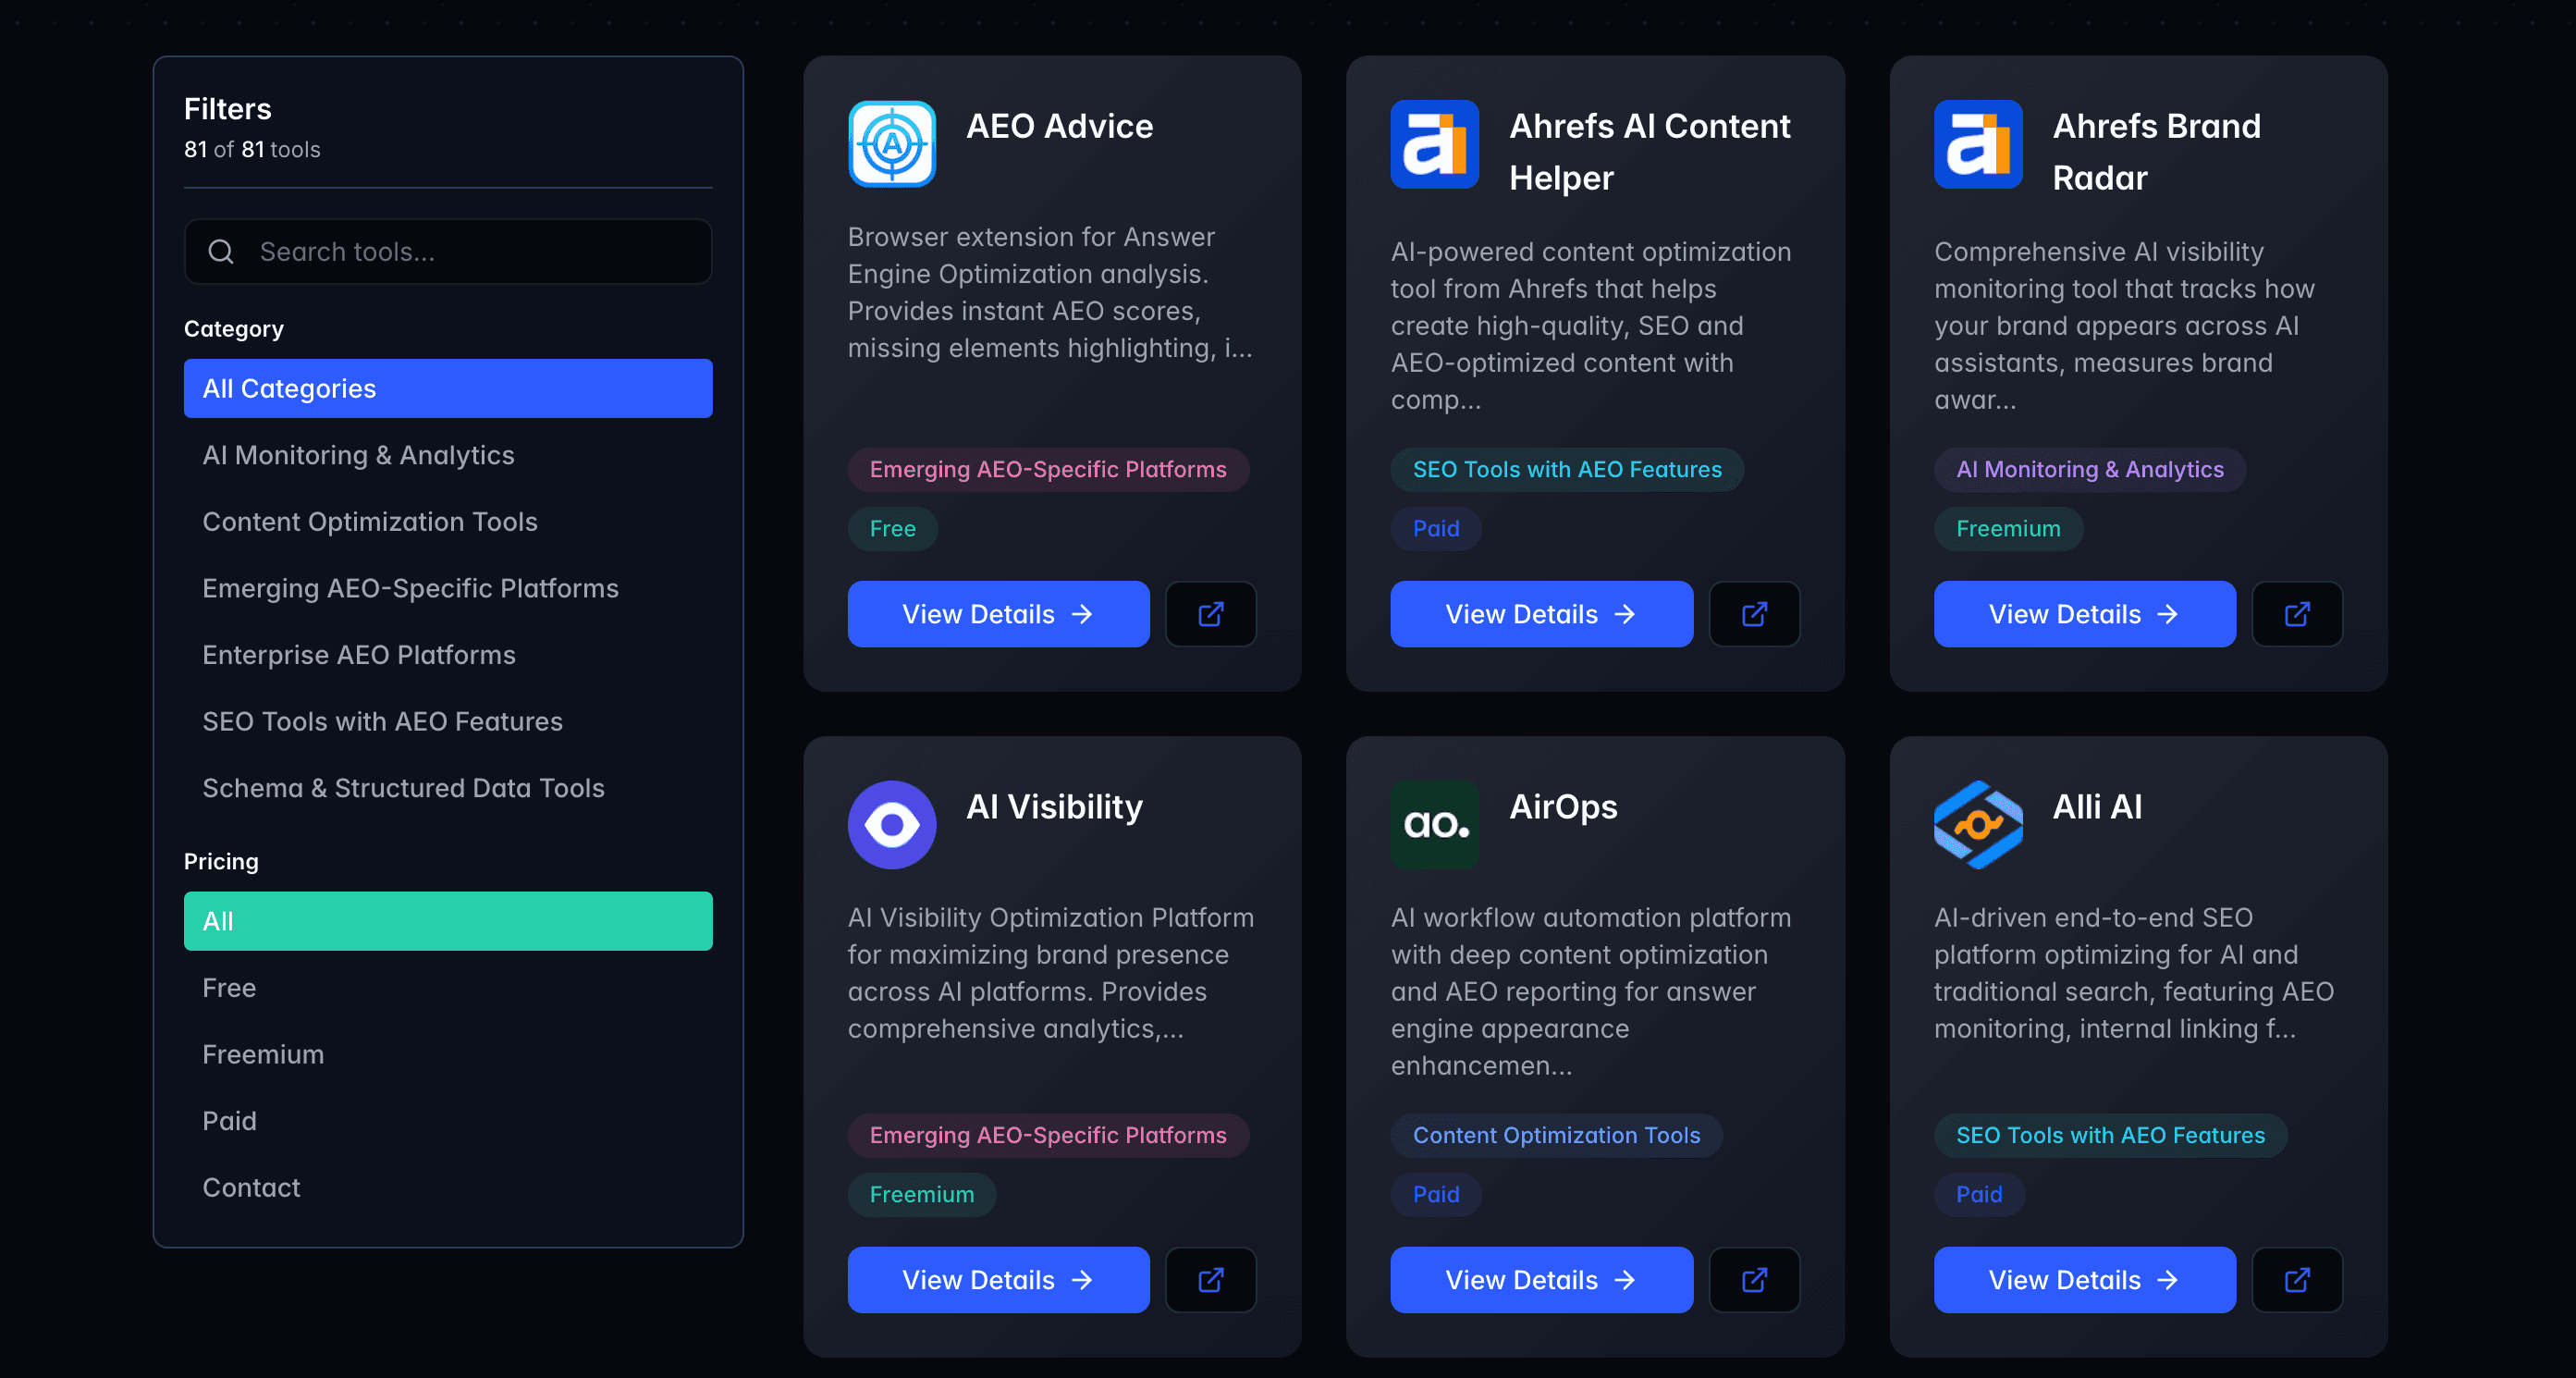This screenshot has width=2576, height=1378.
Task: Open AEO Advice via external link icon
Action: tap(1210, 613)
